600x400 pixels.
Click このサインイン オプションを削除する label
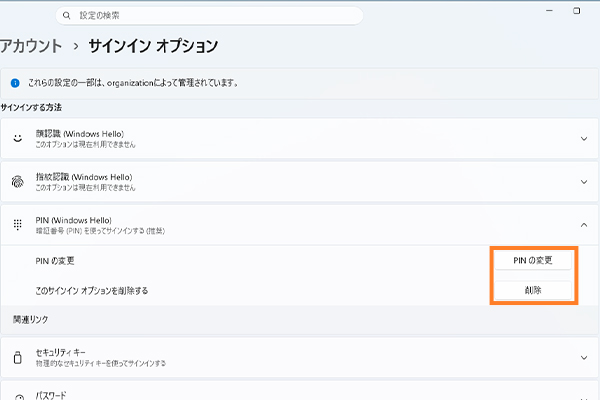point(92,291)
